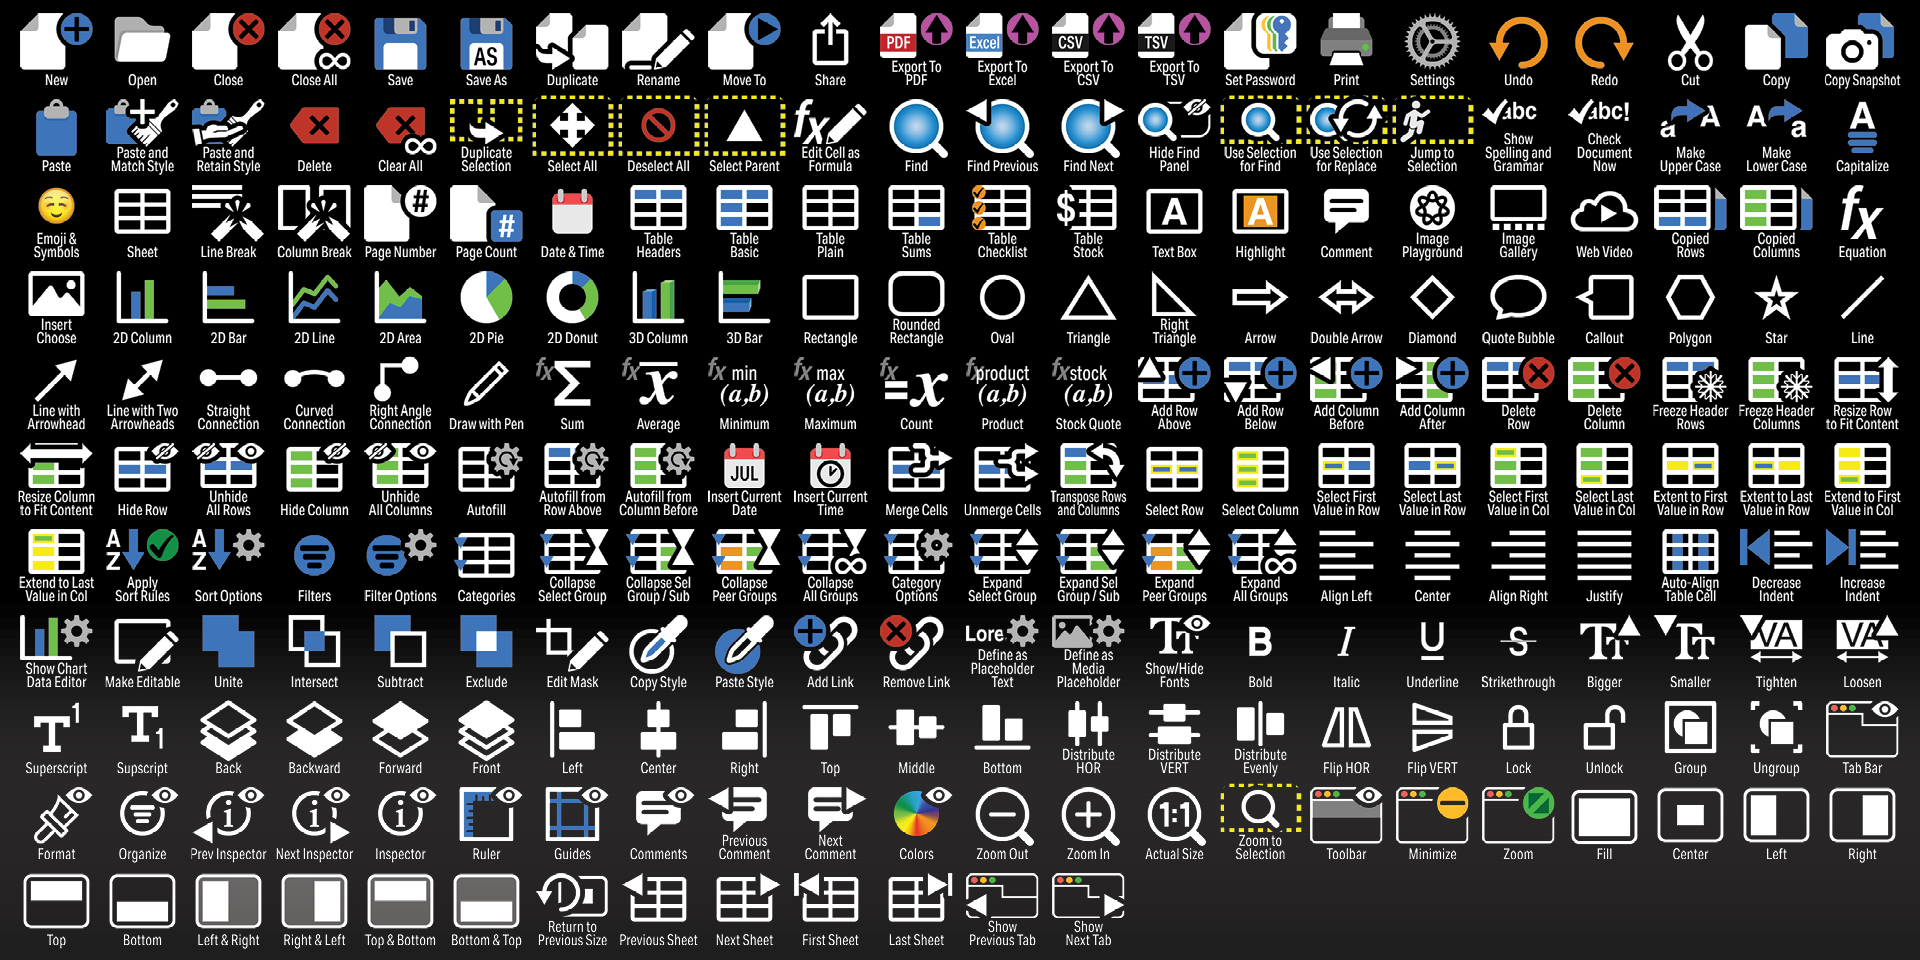The image size is (1920, 960).
Task: Select the Edit Cell as Formula icon
Action: (830, 124)
